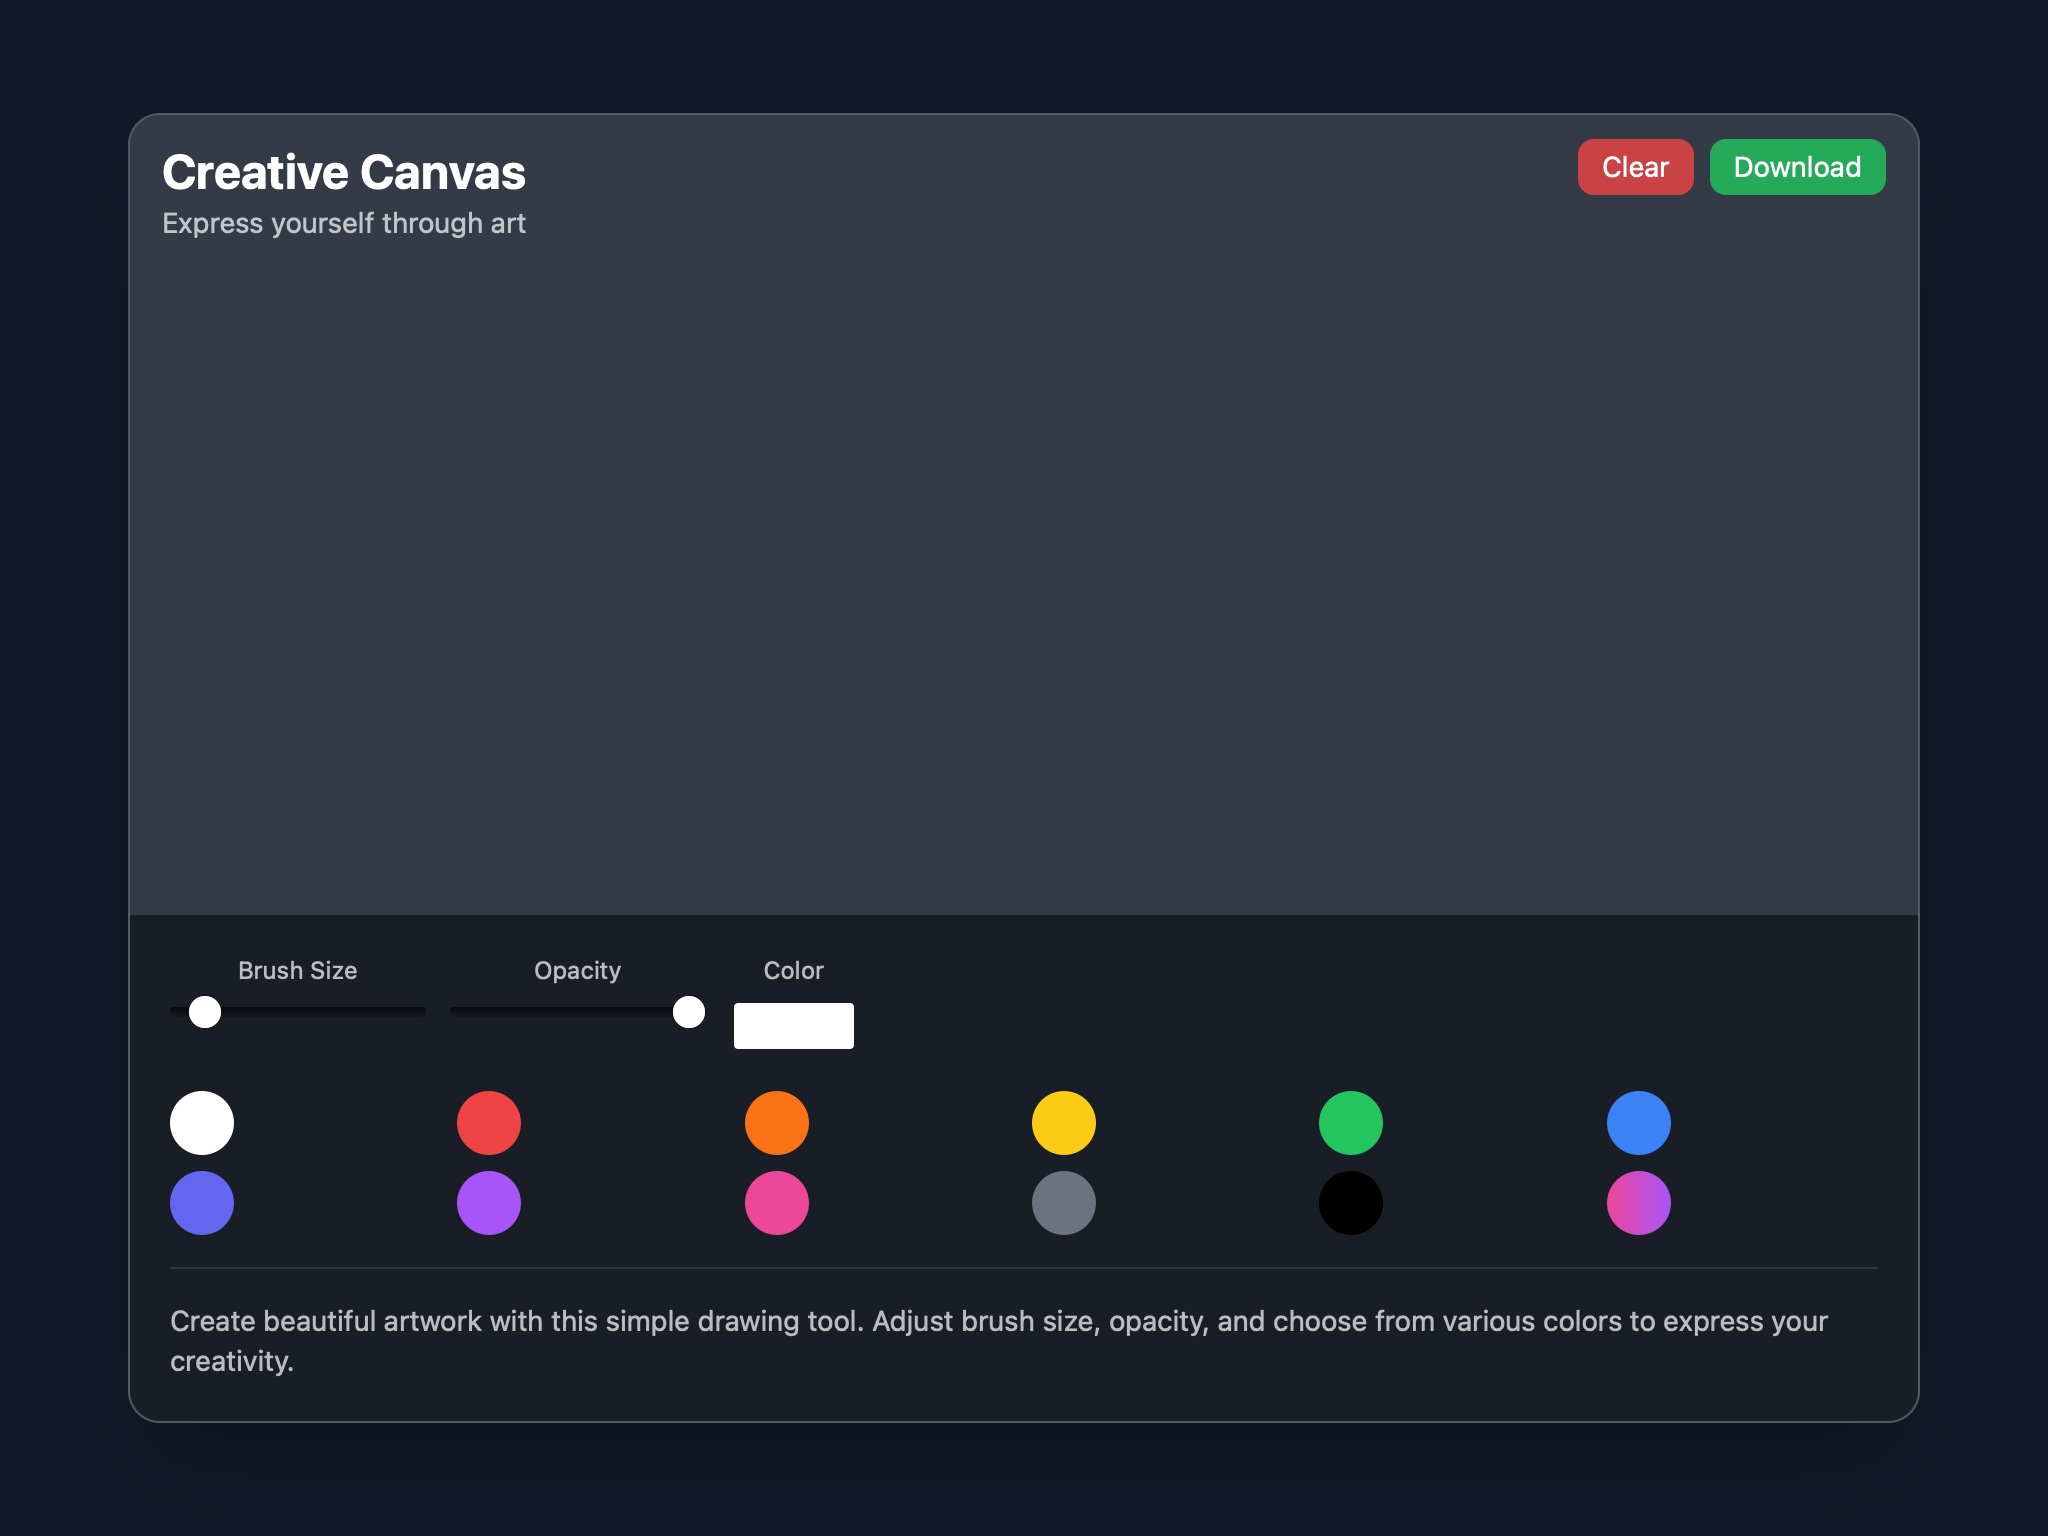Screen dimensions: 2048x1536
Task: Select the yellow color swatch
Action: pos(1063,1122)
